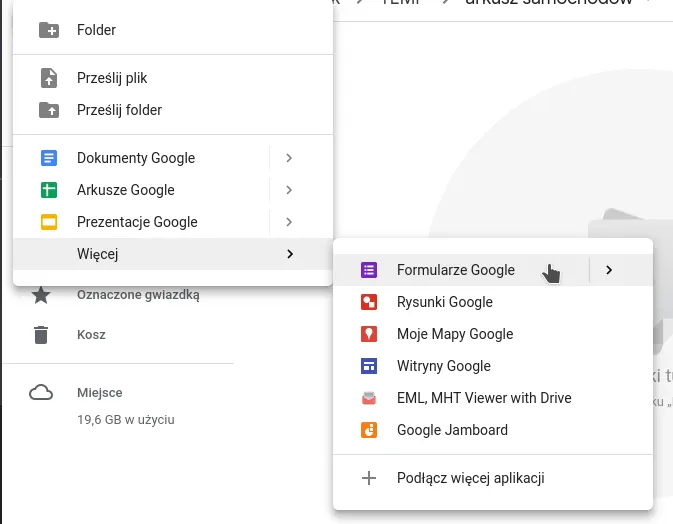Click the EML, MHT Viewer envelope icon
The image size is (673, 524).
coord(369,398)
